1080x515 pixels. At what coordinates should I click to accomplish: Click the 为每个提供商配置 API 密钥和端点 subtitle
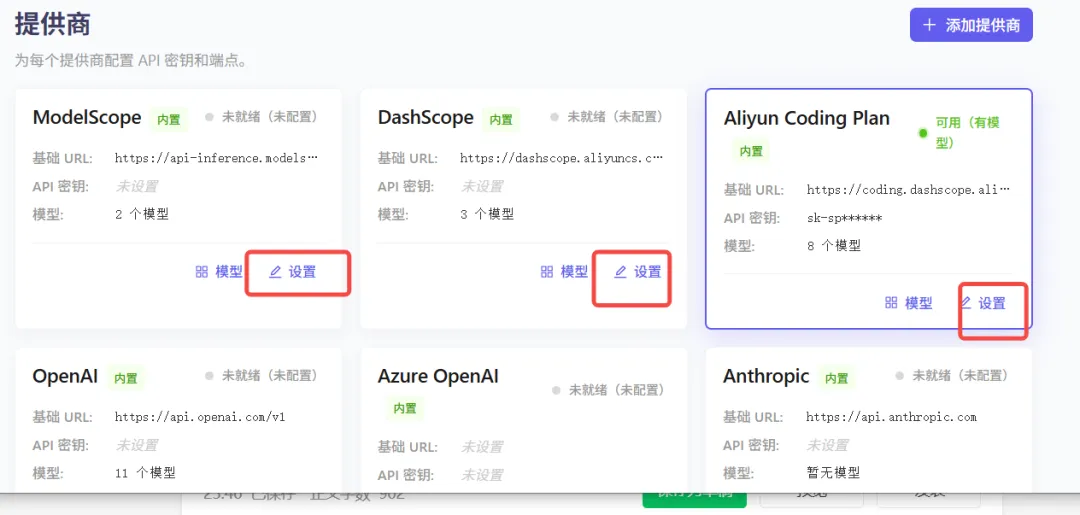[x=131, y=61]
